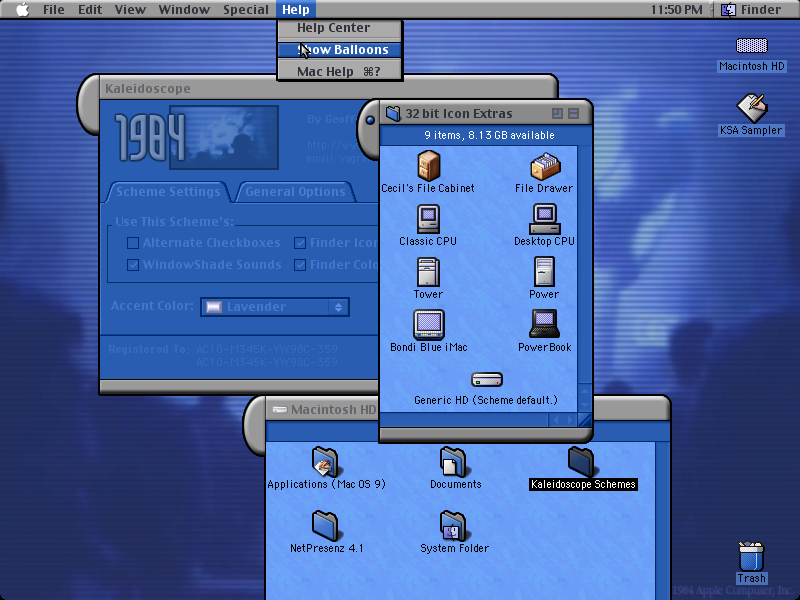Toggle WindowShade Sounds checkbox
Screen dimensions: 800x600
pyautogui.click(x=133, y=265)
